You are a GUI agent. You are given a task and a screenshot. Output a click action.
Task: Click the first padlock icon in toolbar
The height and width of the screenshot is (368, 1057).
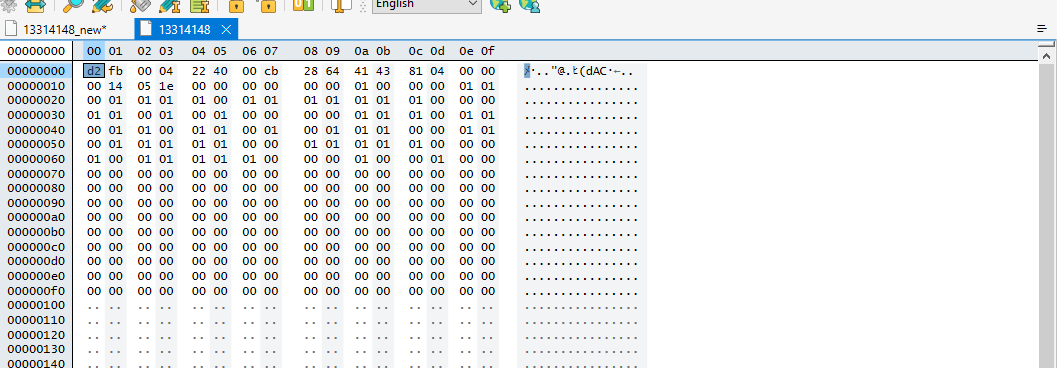pyautogui.click(x=236, y=6)
